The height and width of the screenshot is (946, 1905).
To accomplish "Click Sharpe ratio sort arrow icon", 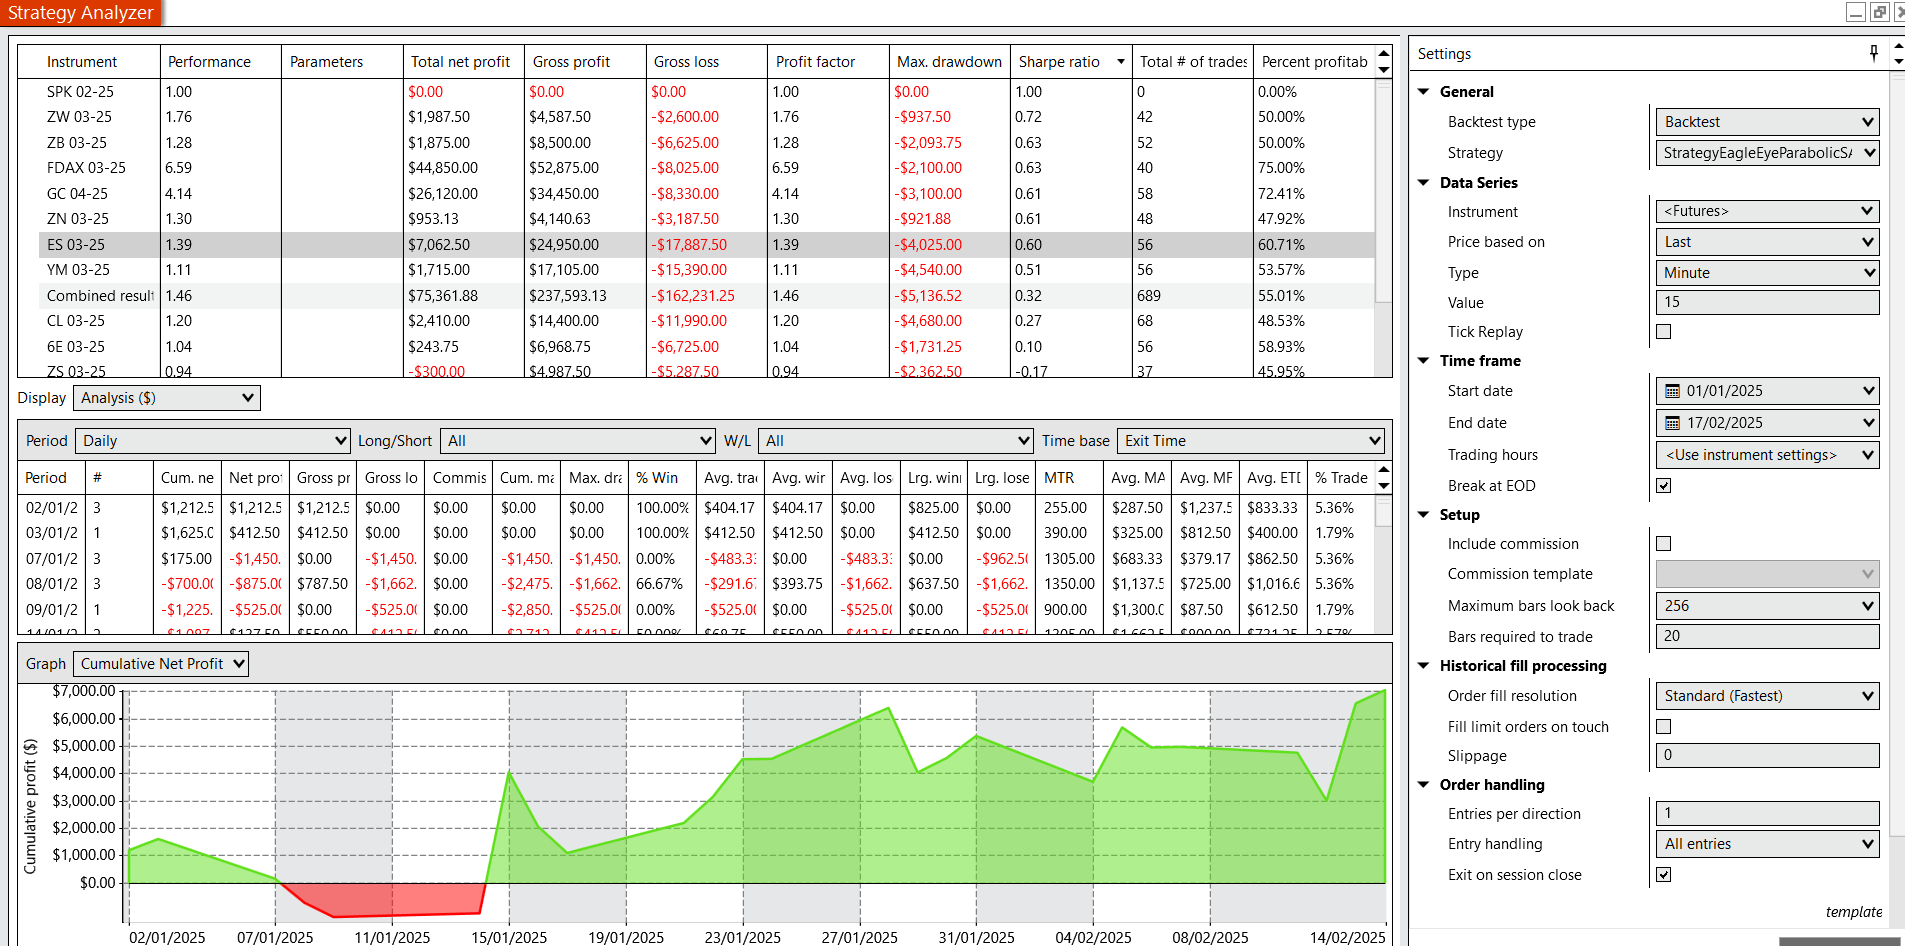I will (x=1120, y=62).
